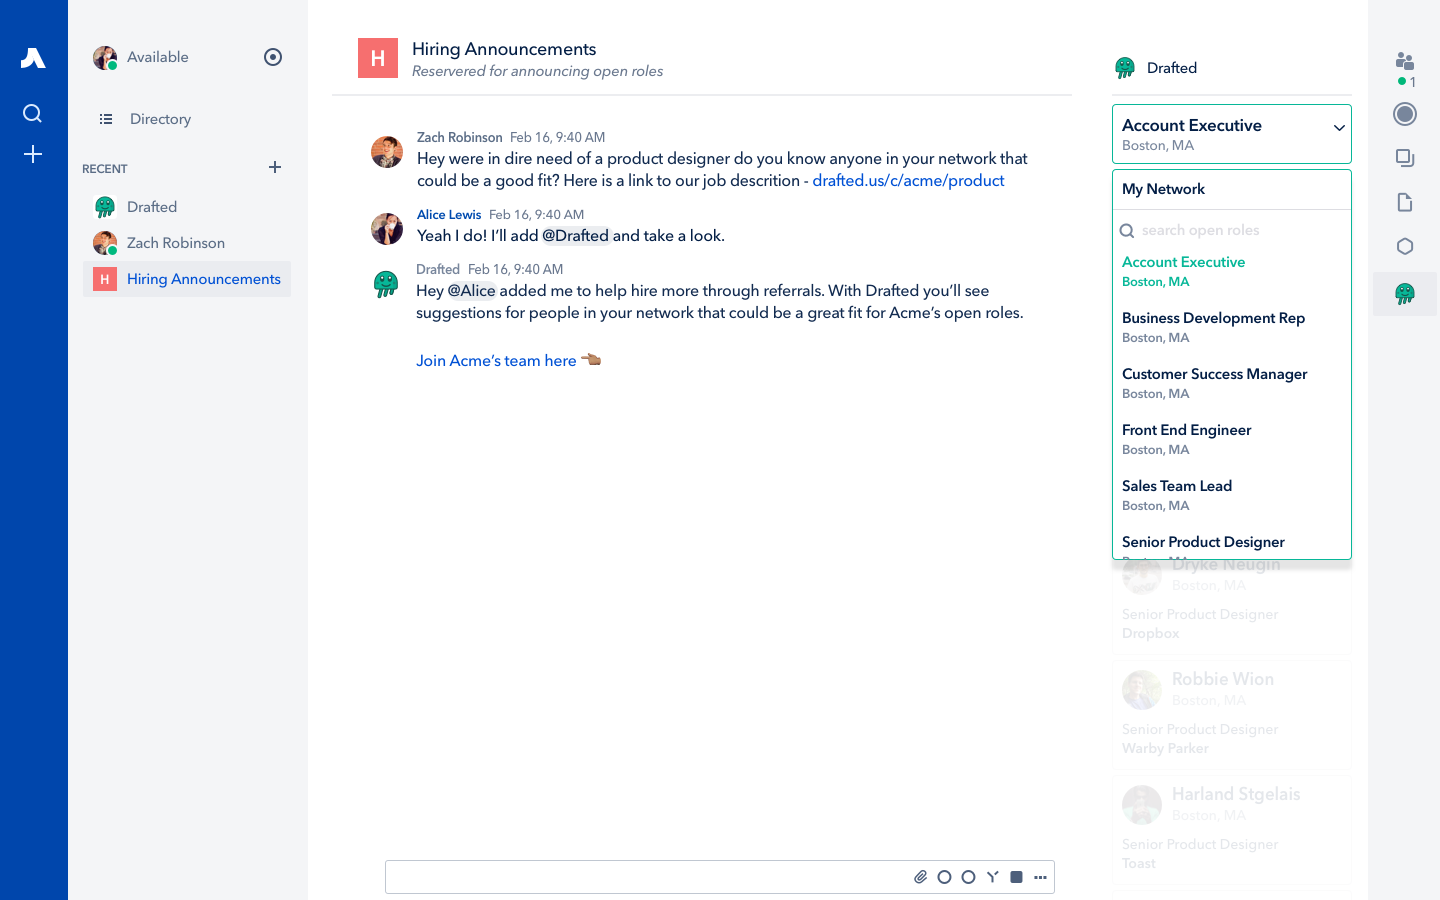
Task: Click the magnifier icon in role search
Action: [x=1127, y=231]
